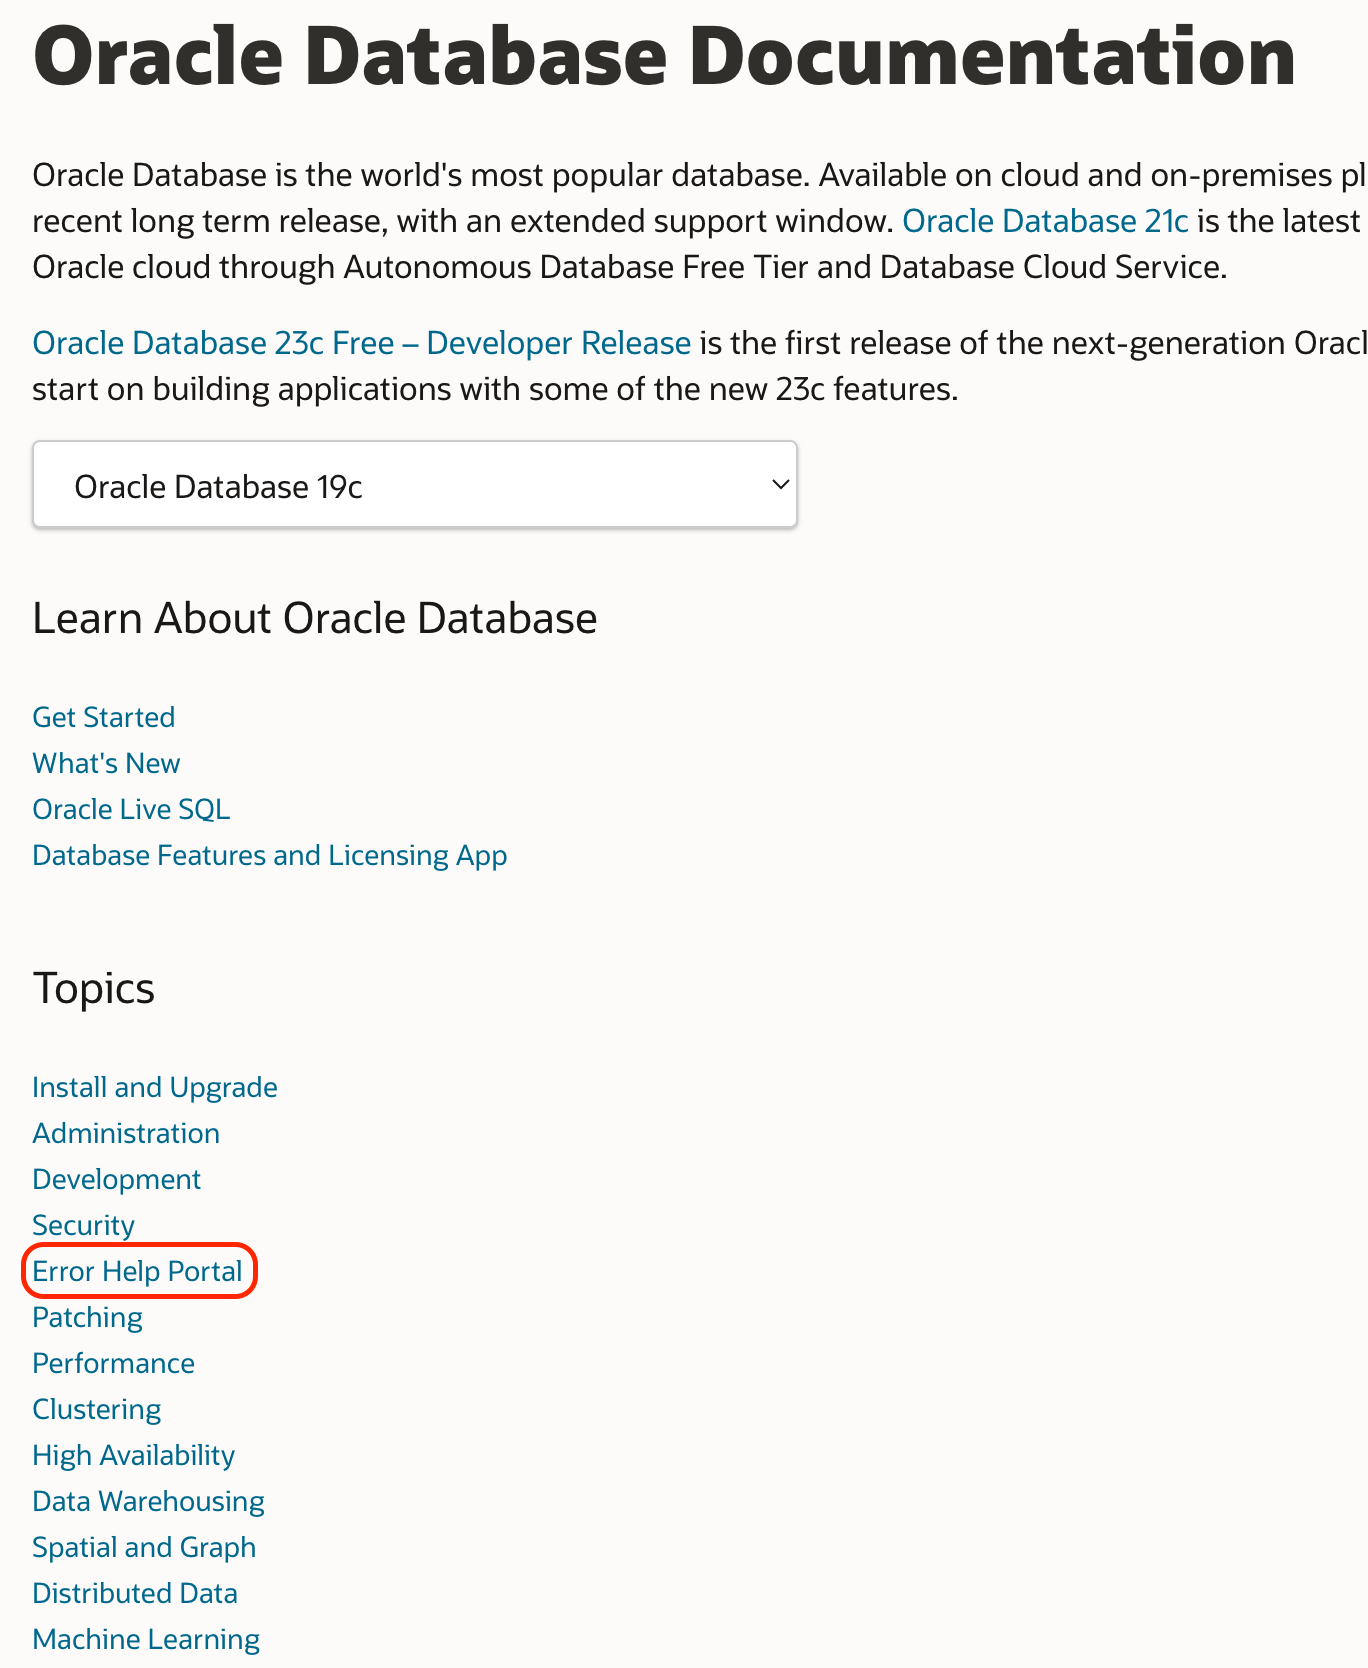Open the Administration topic link
The height and width of the screenshot is (1668, 1368).
pyautogui.click(x=126, y=1133)
